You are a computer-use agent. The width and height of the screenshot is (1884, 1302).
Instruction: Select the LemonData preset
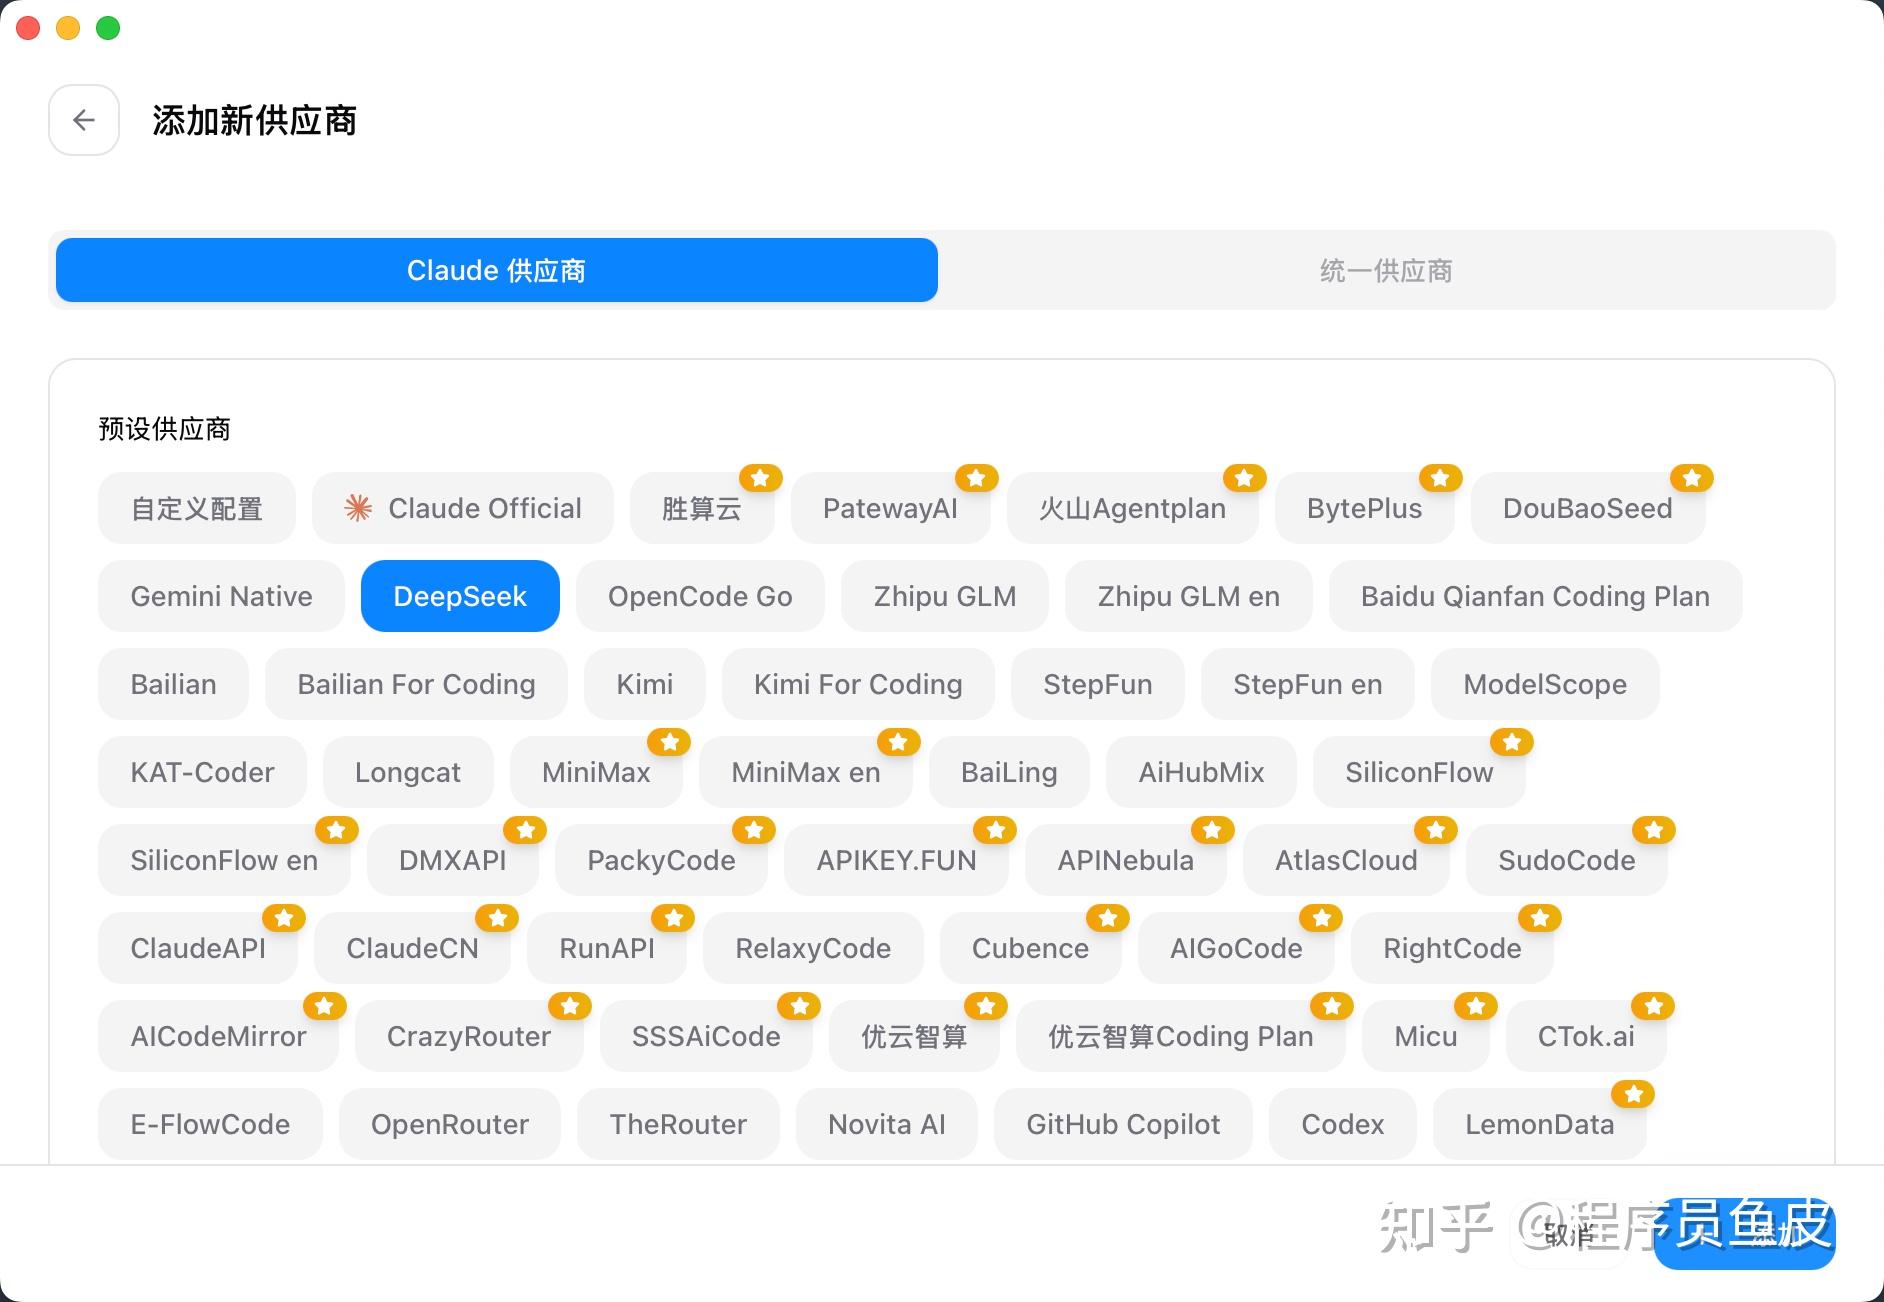tap(1539, 1124)
